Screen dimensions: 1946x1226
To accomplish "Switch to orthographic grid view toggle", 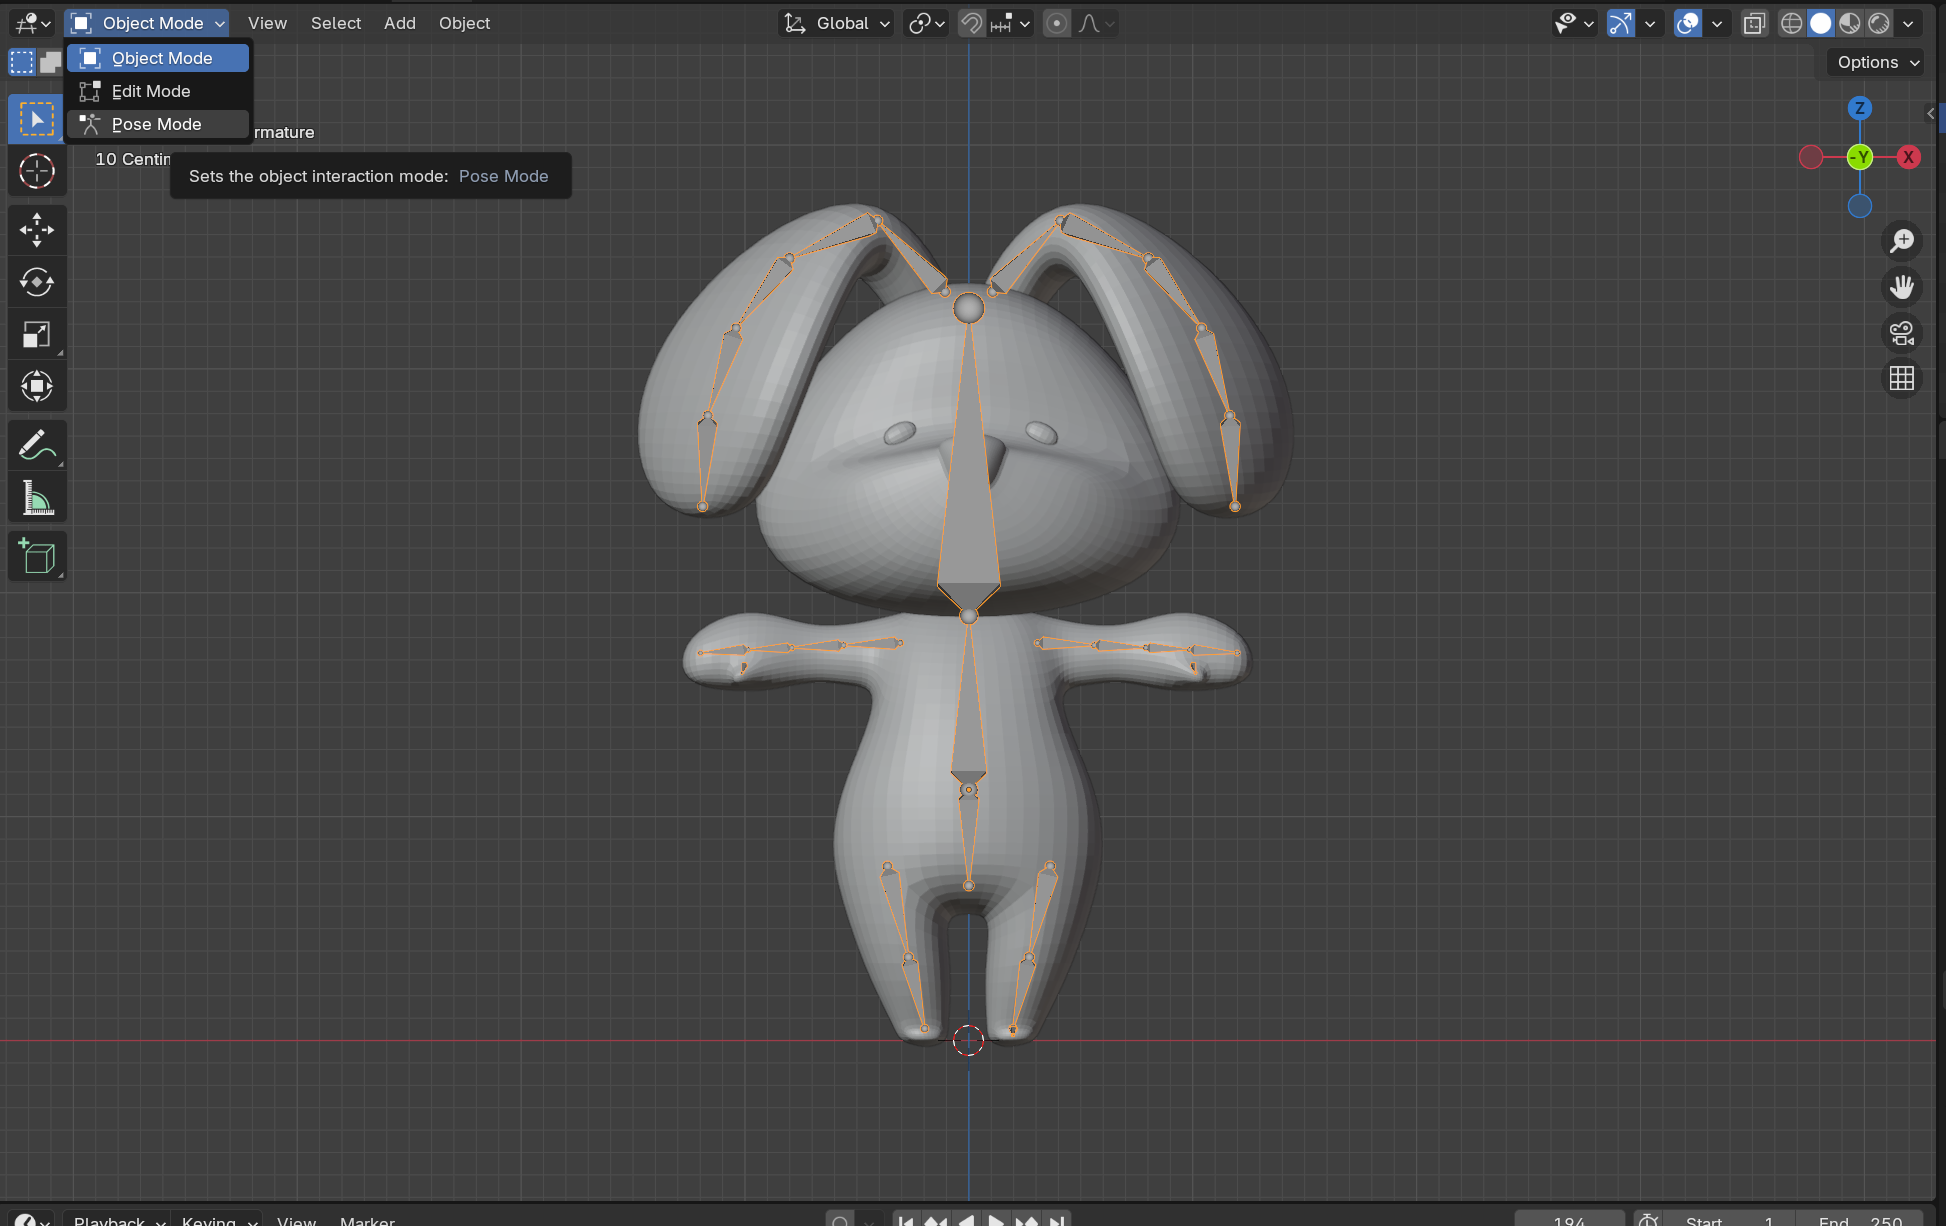I will tap(1901, 379).
